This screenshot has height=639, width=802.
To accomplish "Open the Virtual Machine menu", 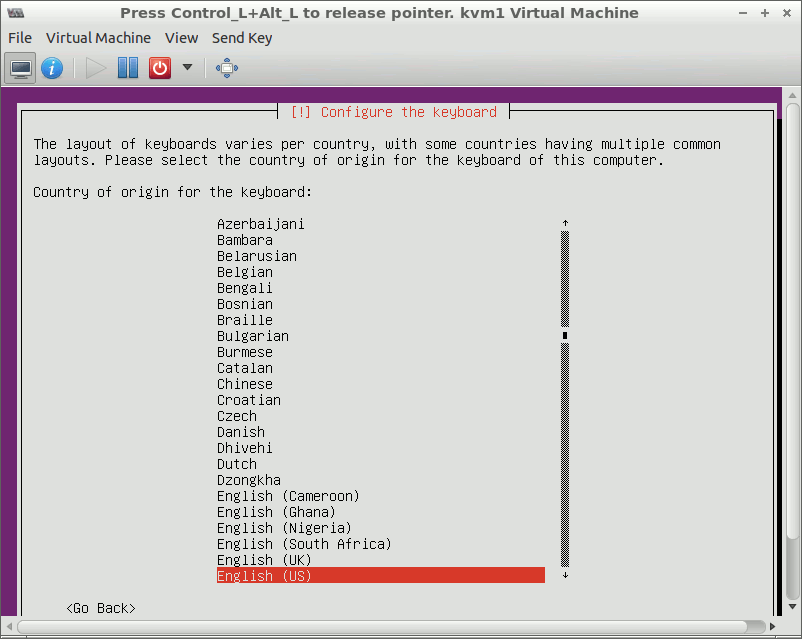I will click(98, 38).
